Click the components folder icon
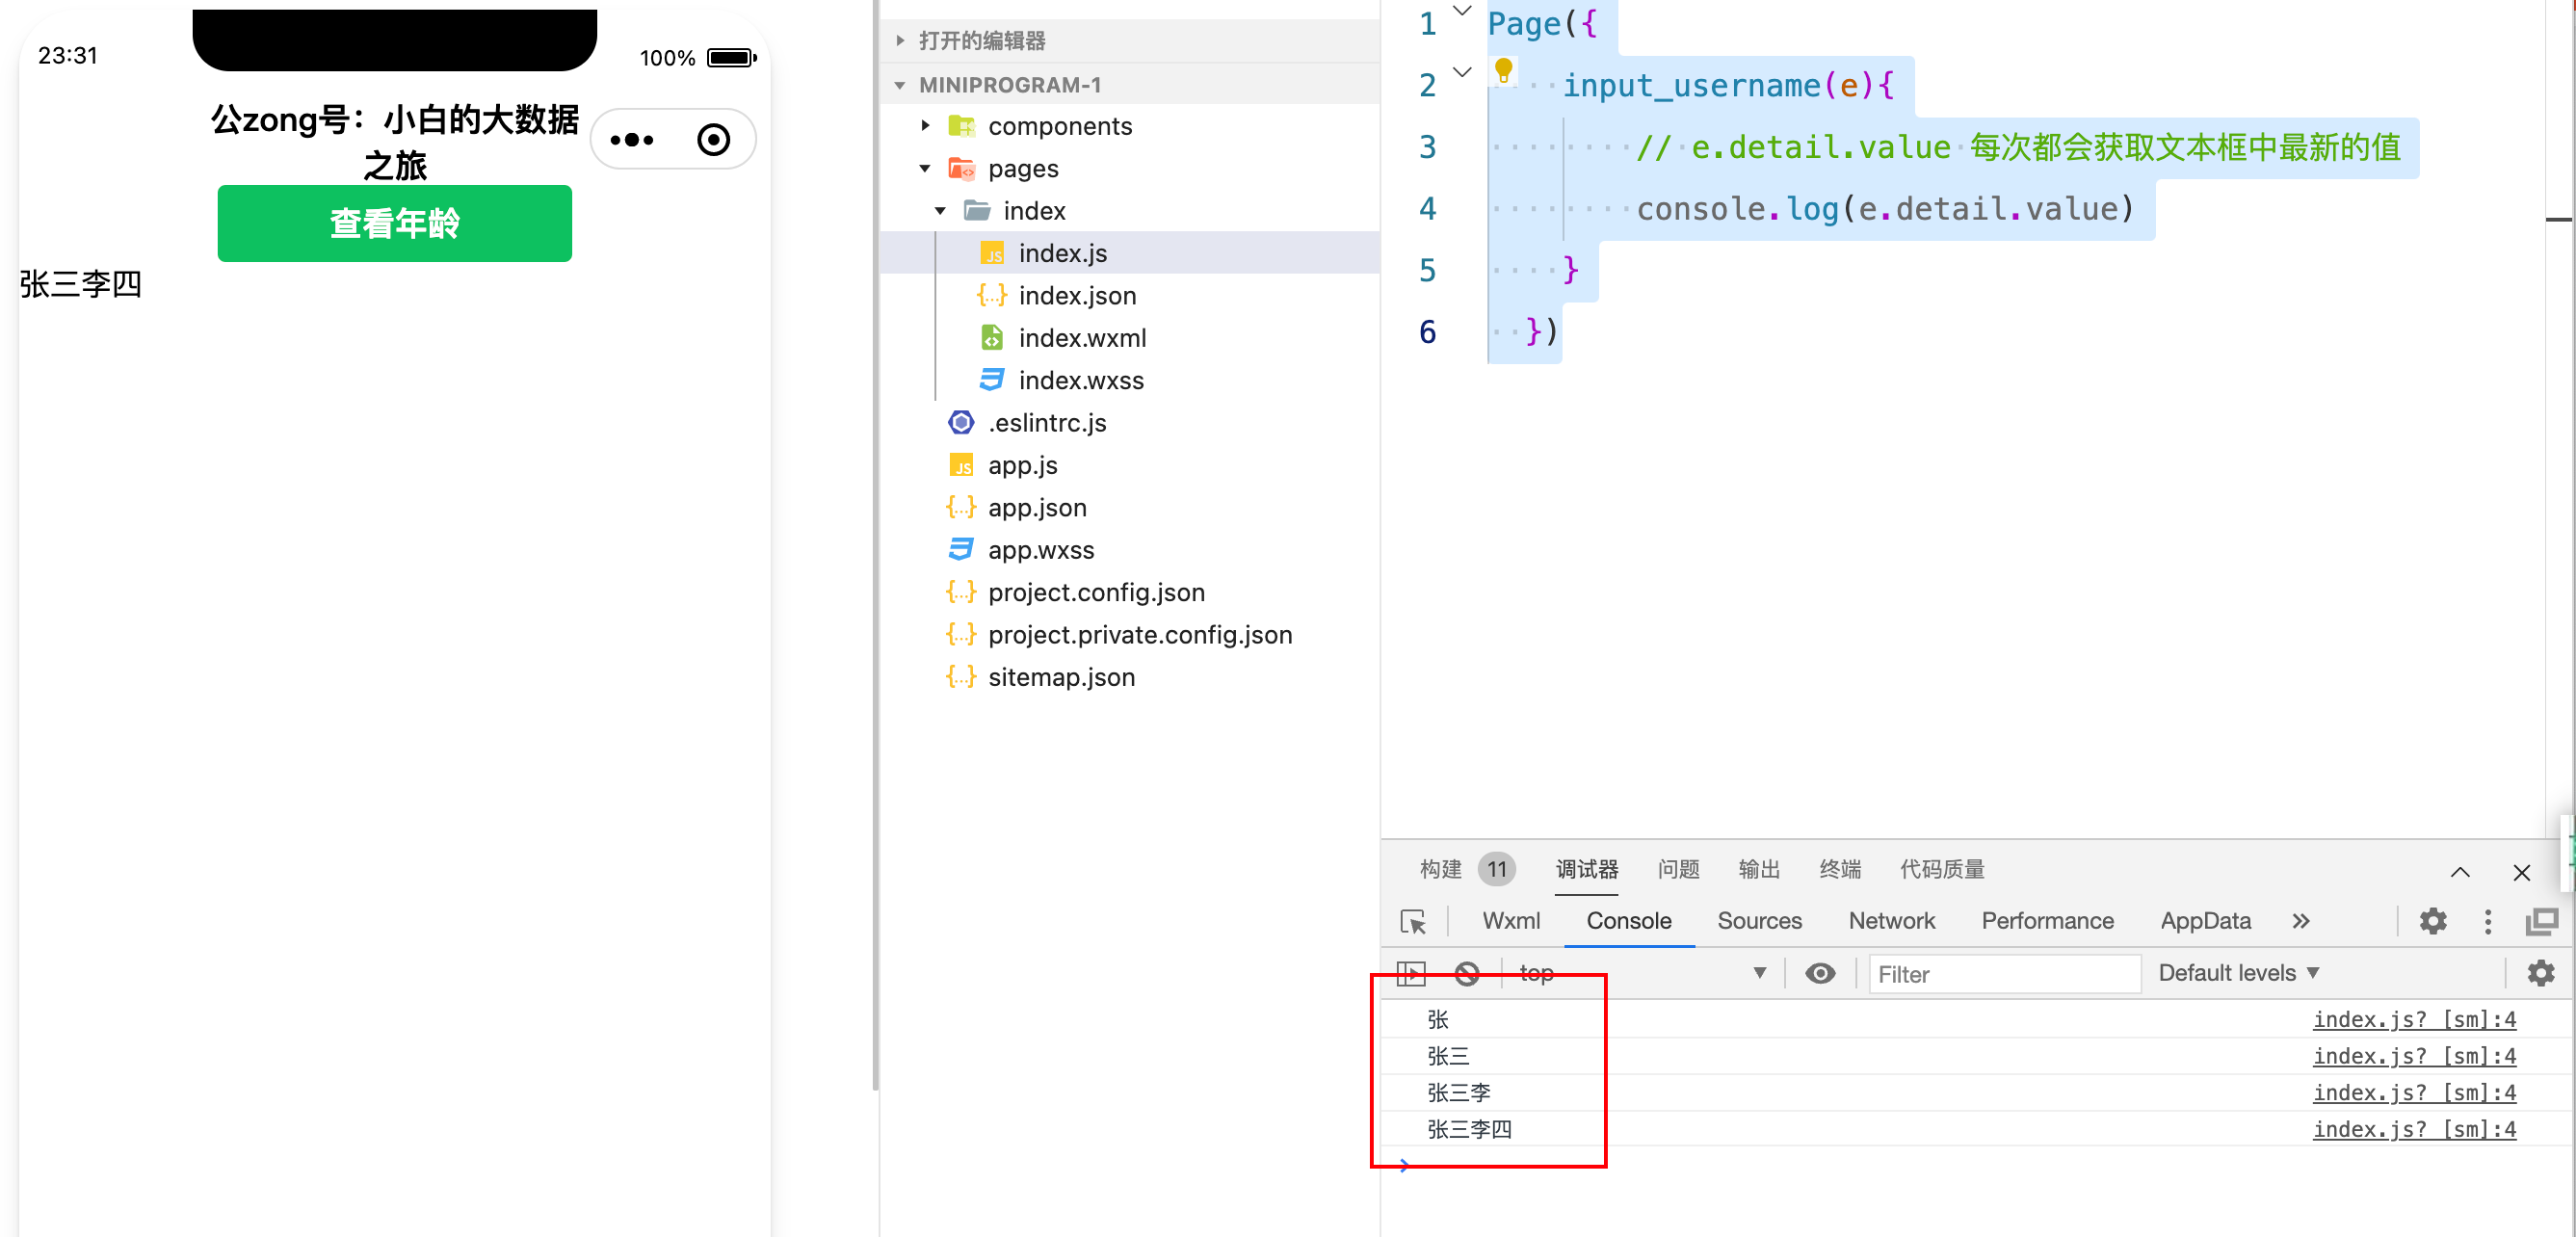 click(961, 126)
